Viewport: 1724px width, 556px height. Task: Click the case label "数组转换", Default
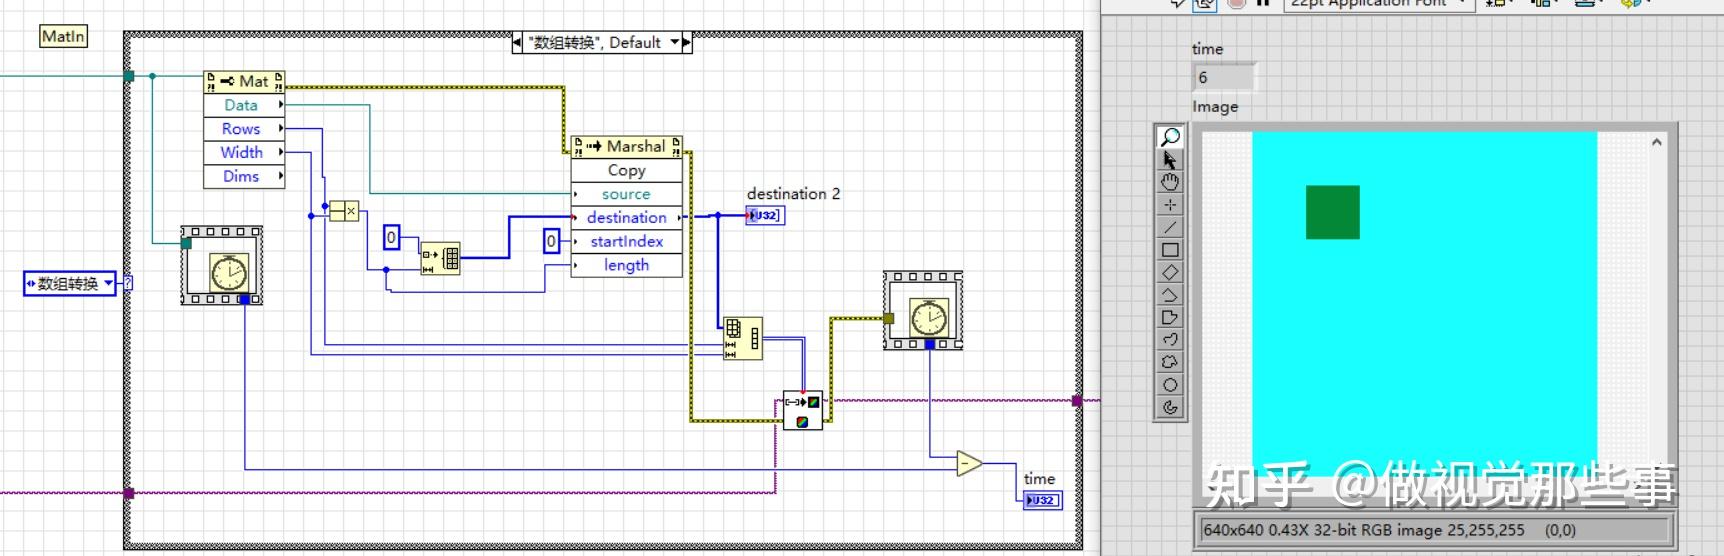[597, 42]
